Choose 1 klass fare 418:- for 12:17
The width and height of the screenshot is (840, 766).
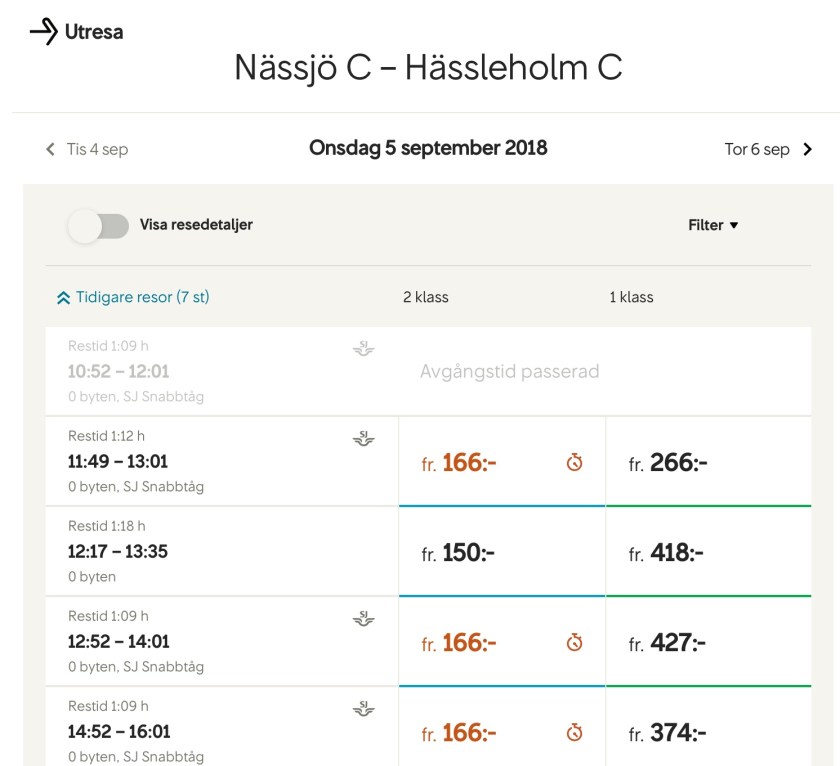[708, 553]
